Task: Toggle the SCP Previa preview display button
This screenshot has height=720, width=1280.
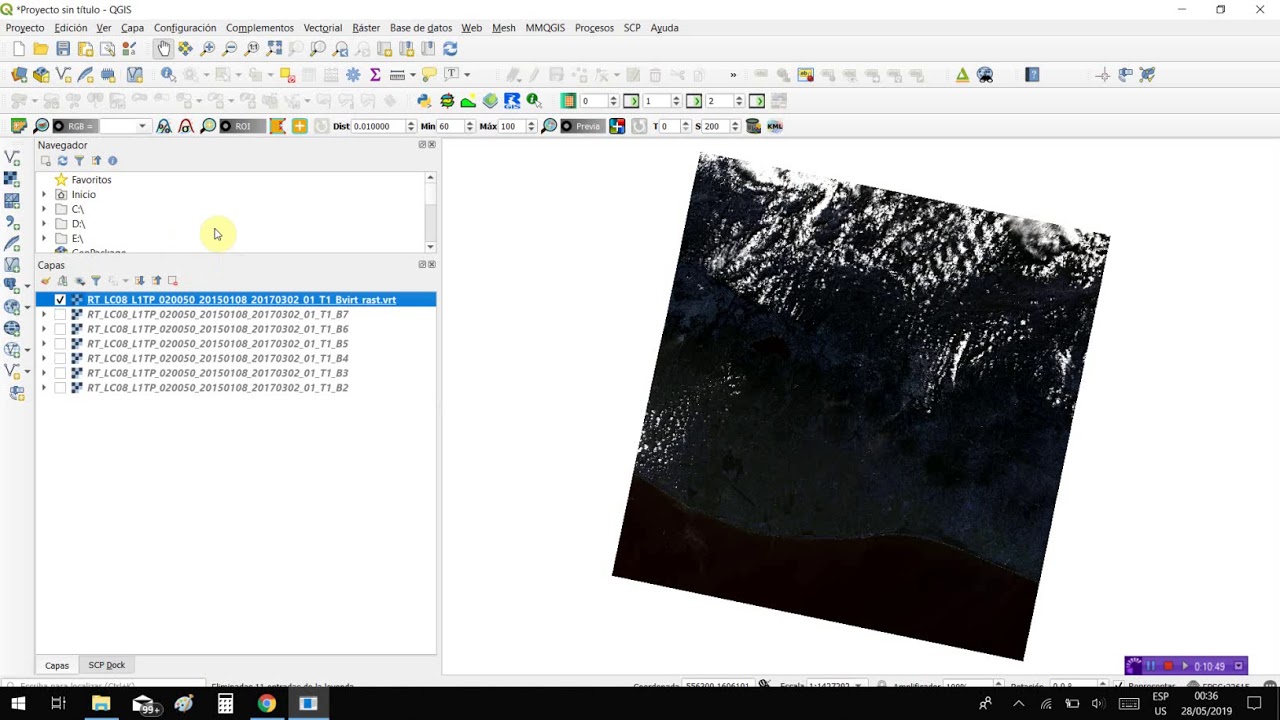Action: 581,126
